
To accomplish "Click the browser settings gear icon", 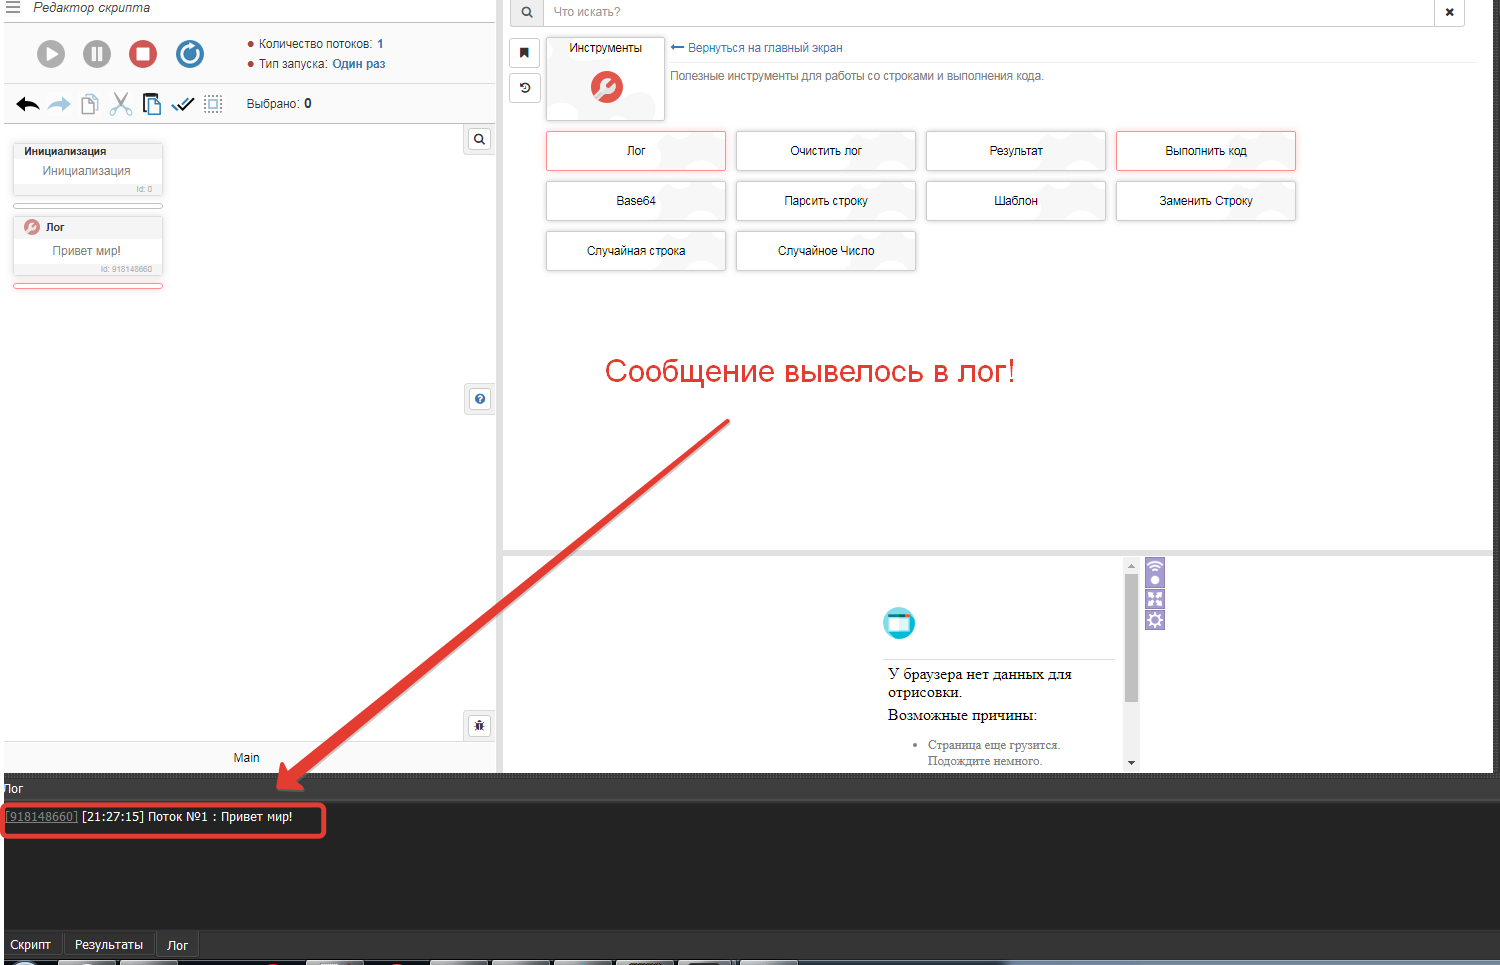I will click(x=1155, y=620).
